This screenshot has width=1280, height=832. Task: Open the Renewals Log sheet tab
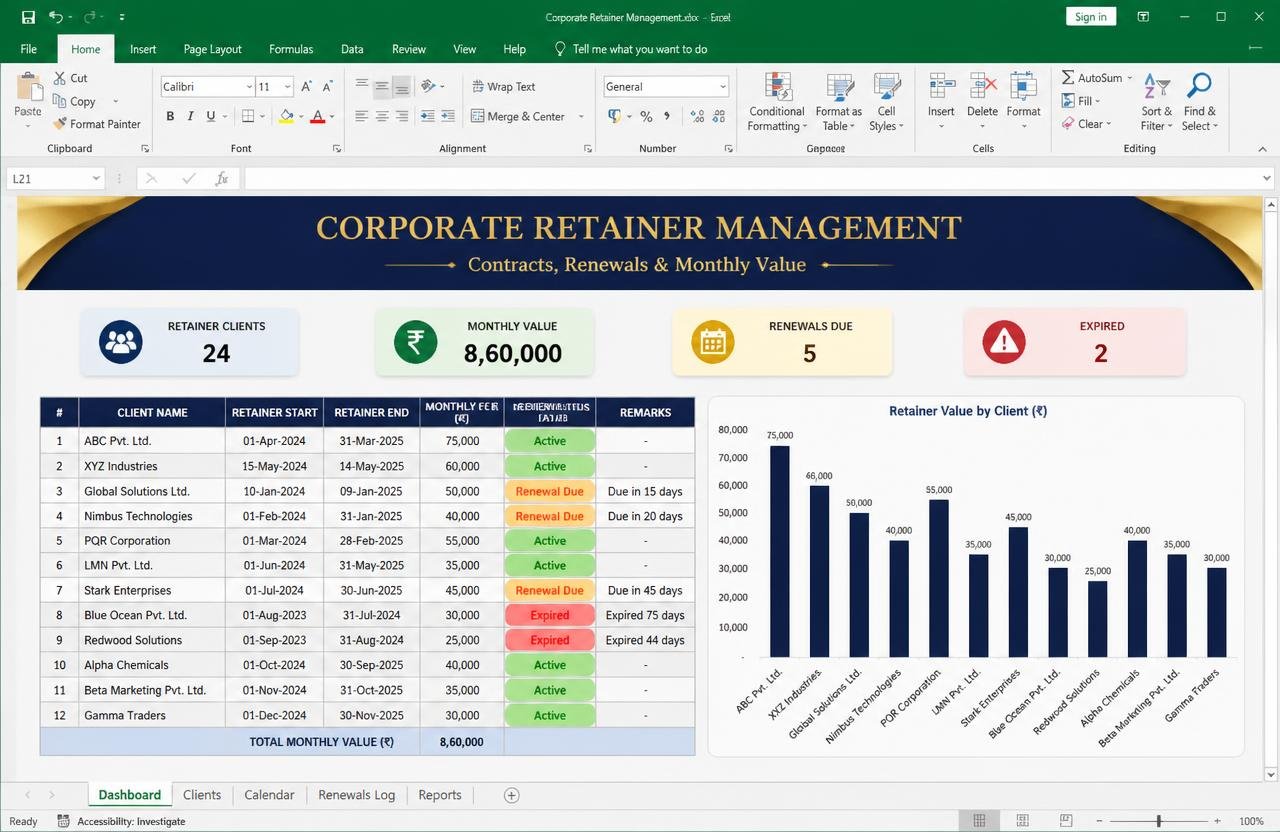[x=357, y=795]
